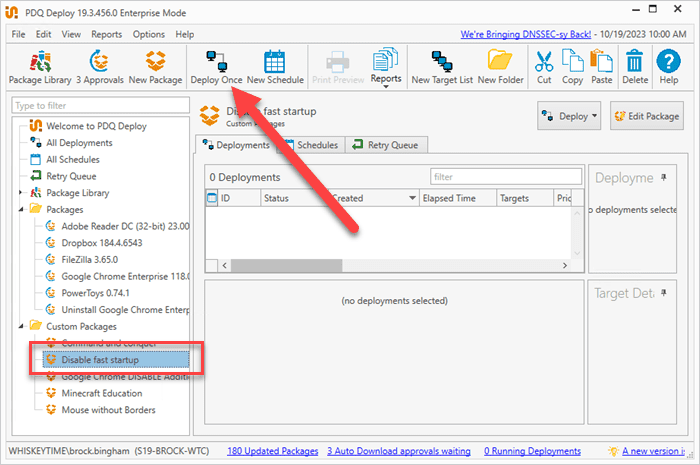Switch to the Retry Queue tab

tap(386, 145)
